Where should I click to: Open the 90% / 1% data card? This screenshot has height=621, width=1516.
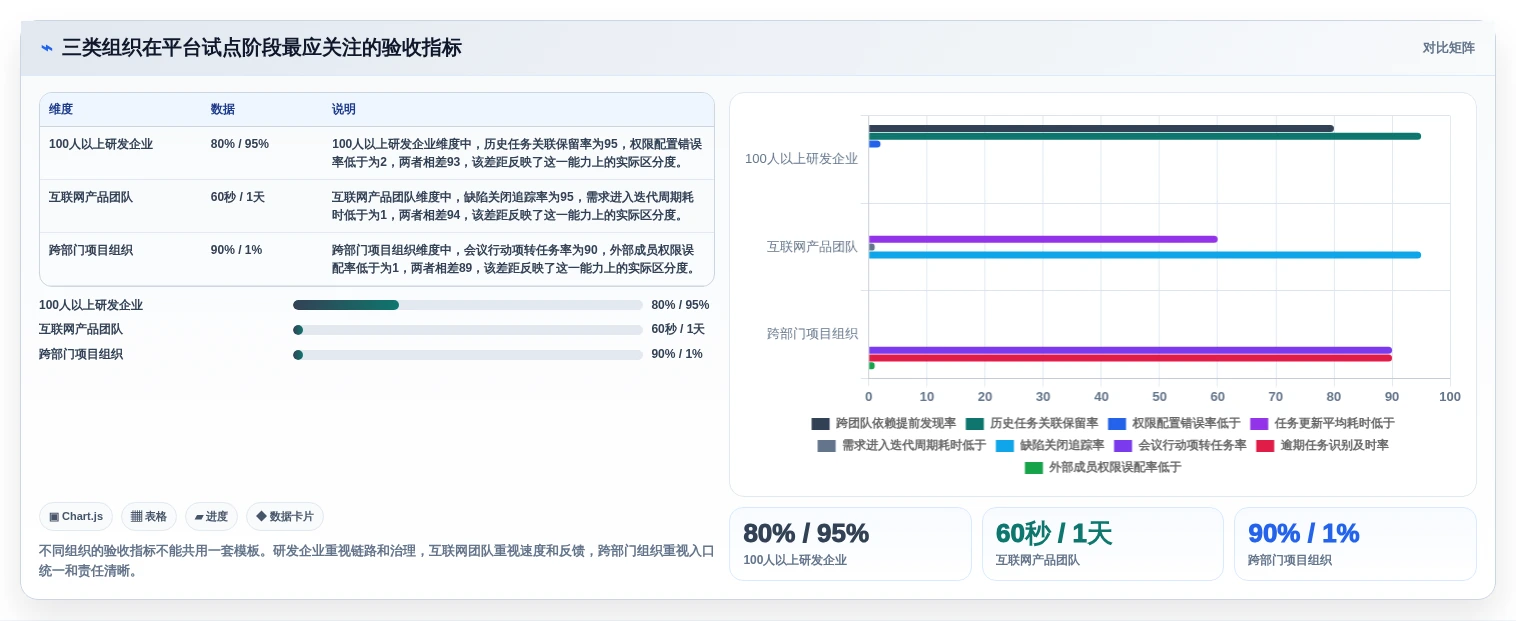pyautogui.click(x=1355, y=544)
